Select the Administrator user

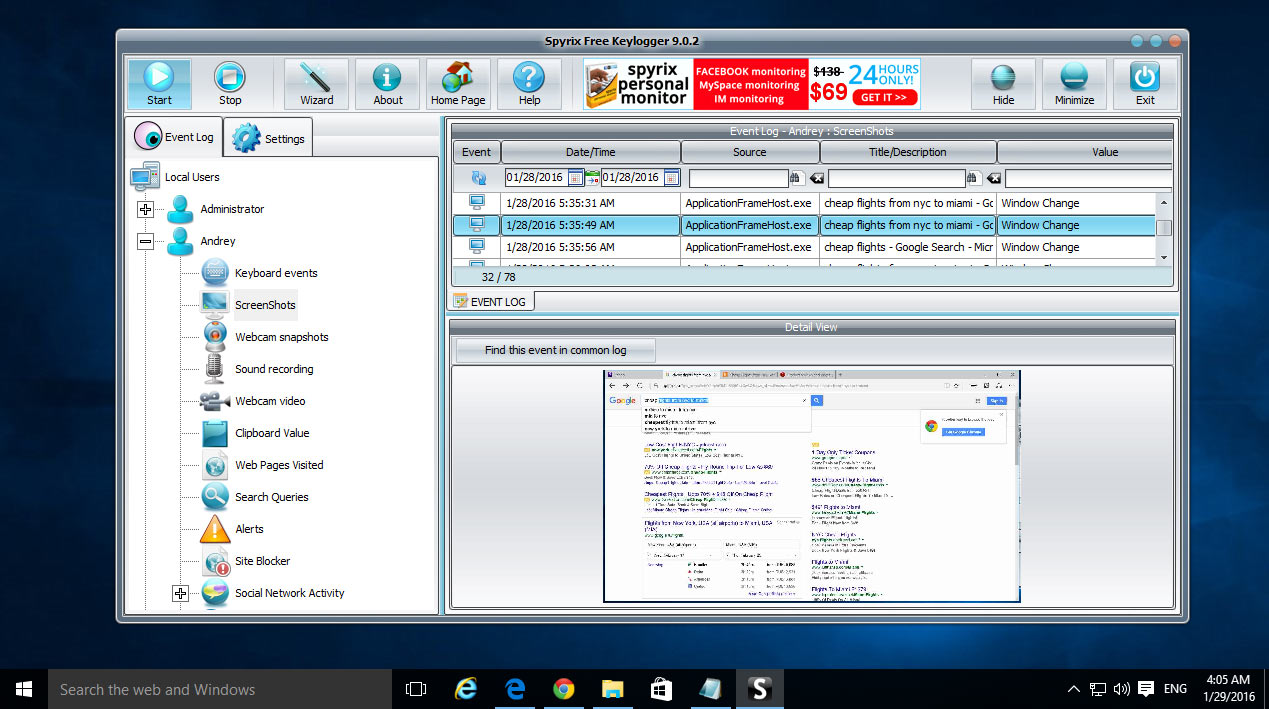(x=232, y=209)
